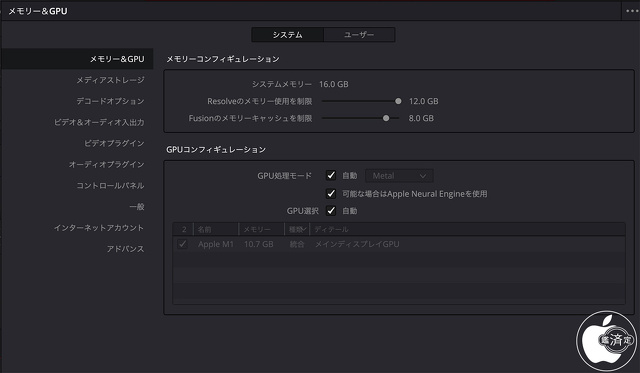Click the 8.0 GB Fusion cache value

click(x=421, y=118)
